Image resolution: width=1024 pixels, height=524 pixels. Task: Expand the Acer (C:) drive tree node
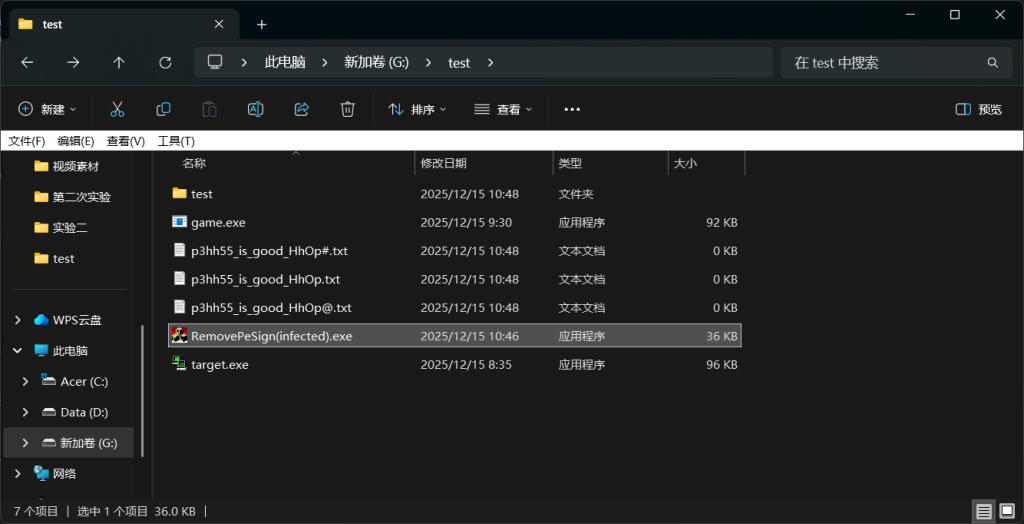click(25, 381)
